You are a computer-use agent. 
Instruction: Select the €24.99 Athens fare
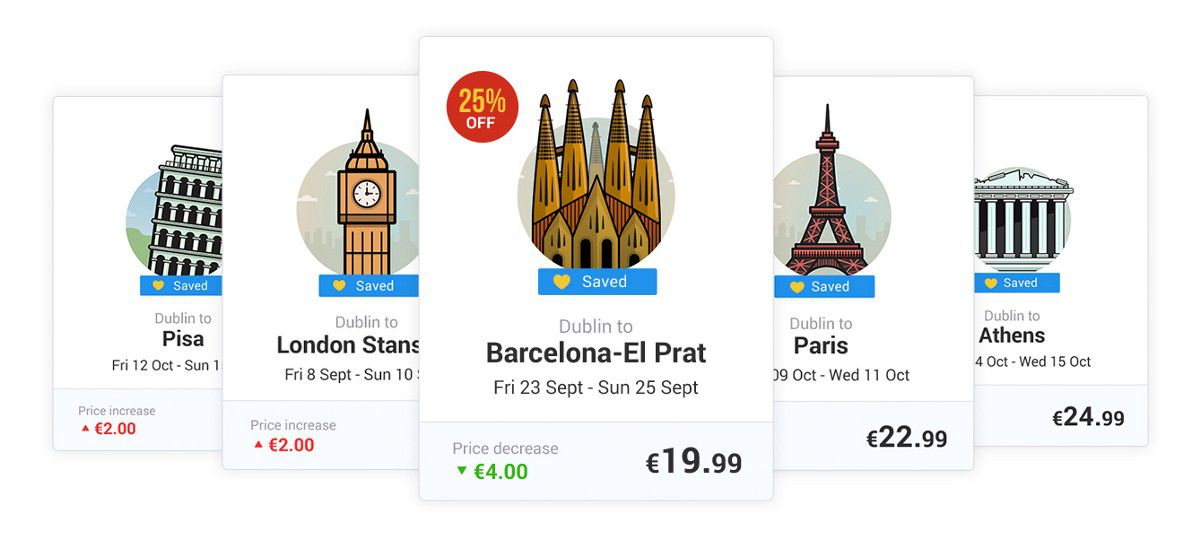[1088, 417]
